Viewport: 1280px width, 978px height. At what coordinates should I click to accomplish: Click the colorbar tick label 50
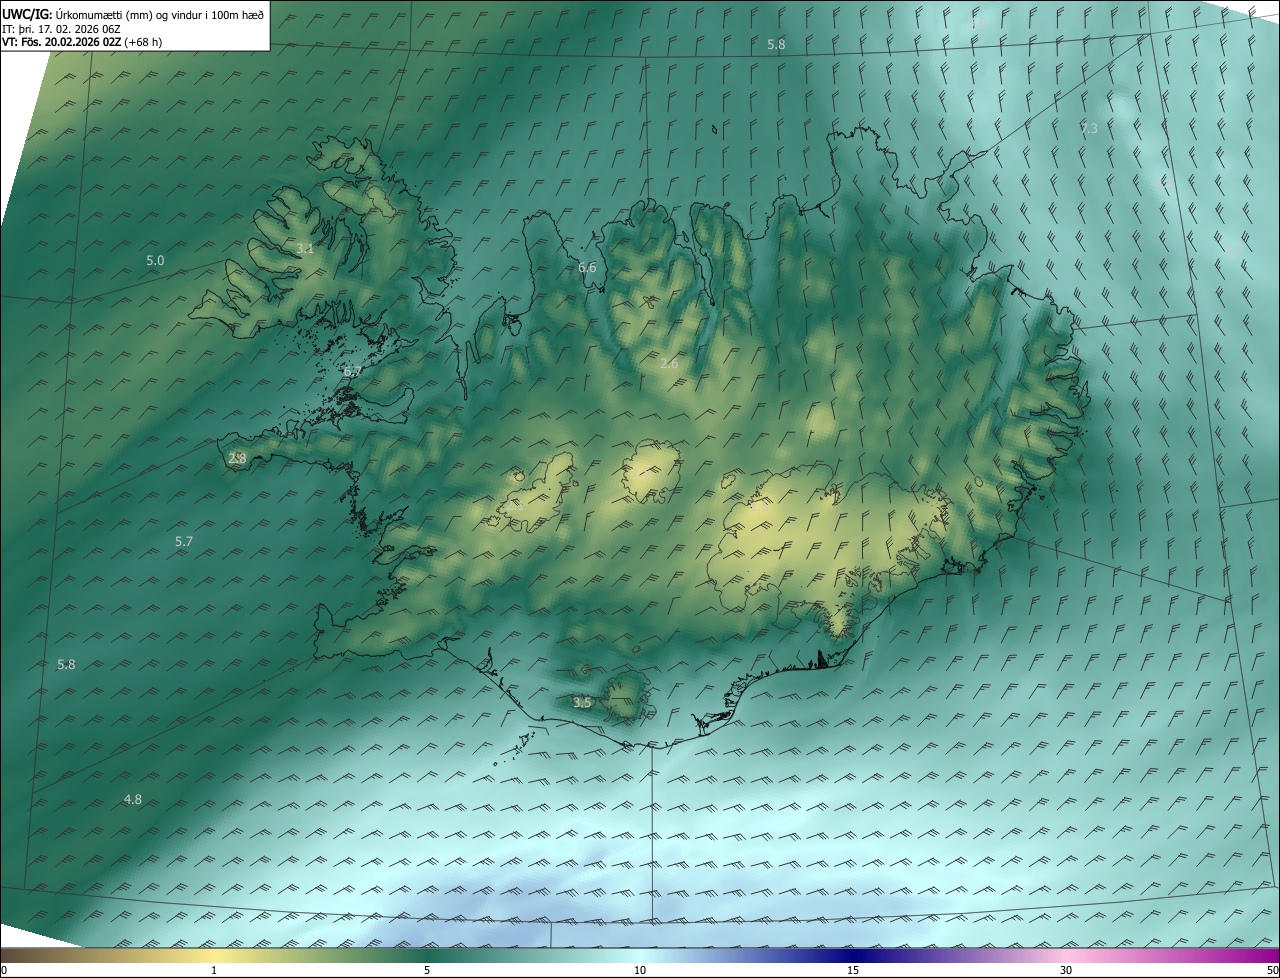1272,970
